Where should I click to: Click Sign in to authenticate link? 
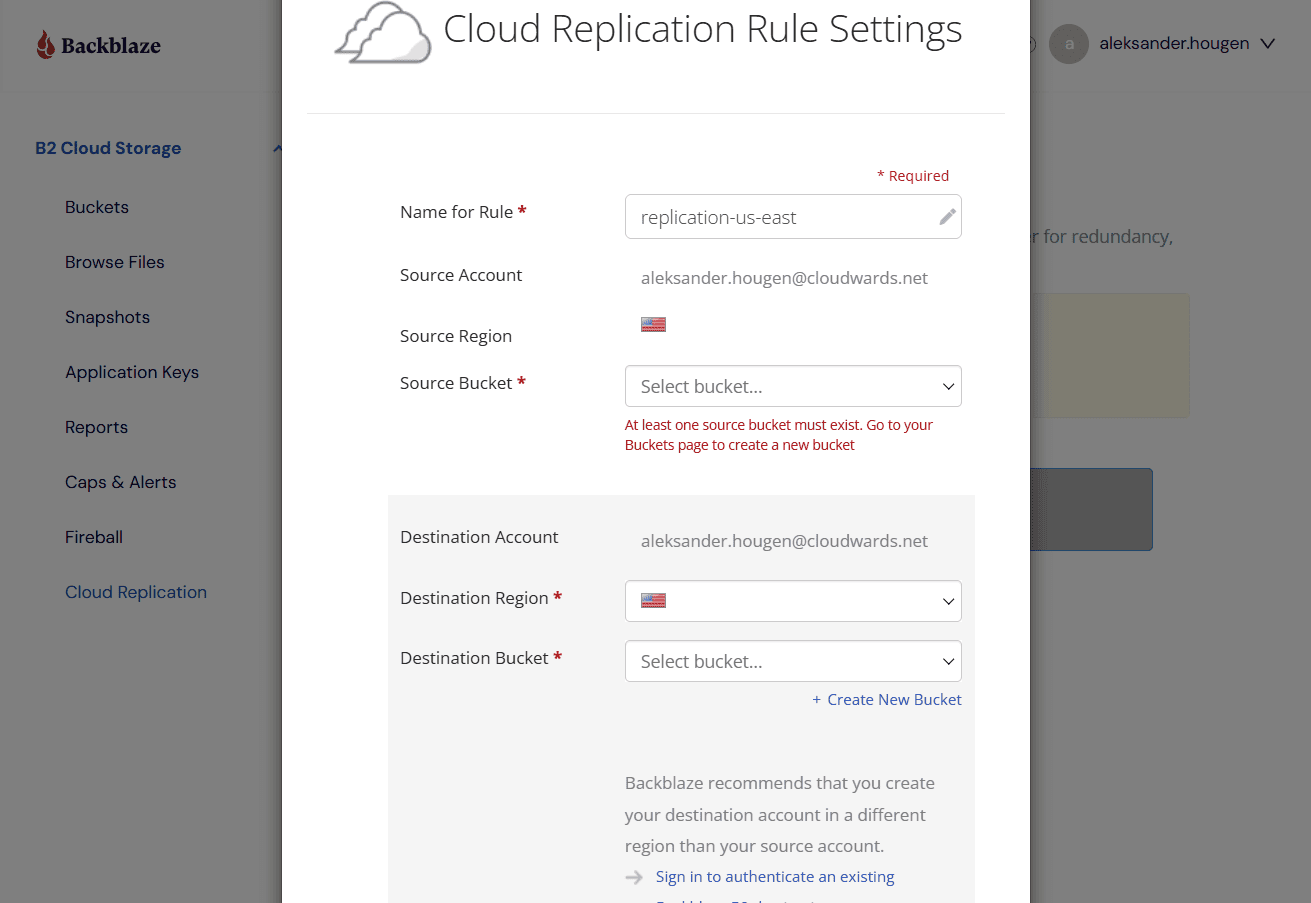(x=775, y=877)
